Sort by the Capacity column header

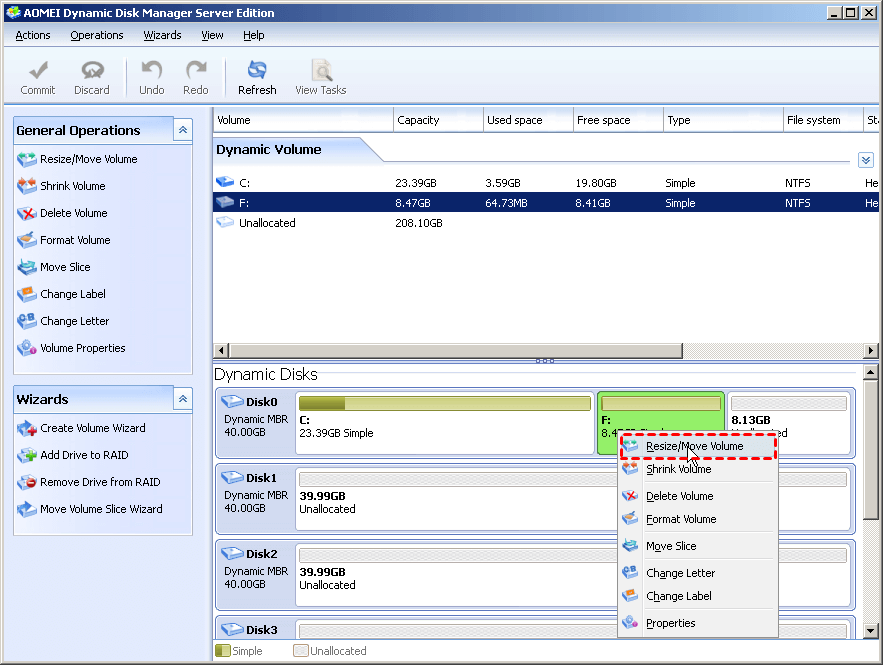[418, 120]
